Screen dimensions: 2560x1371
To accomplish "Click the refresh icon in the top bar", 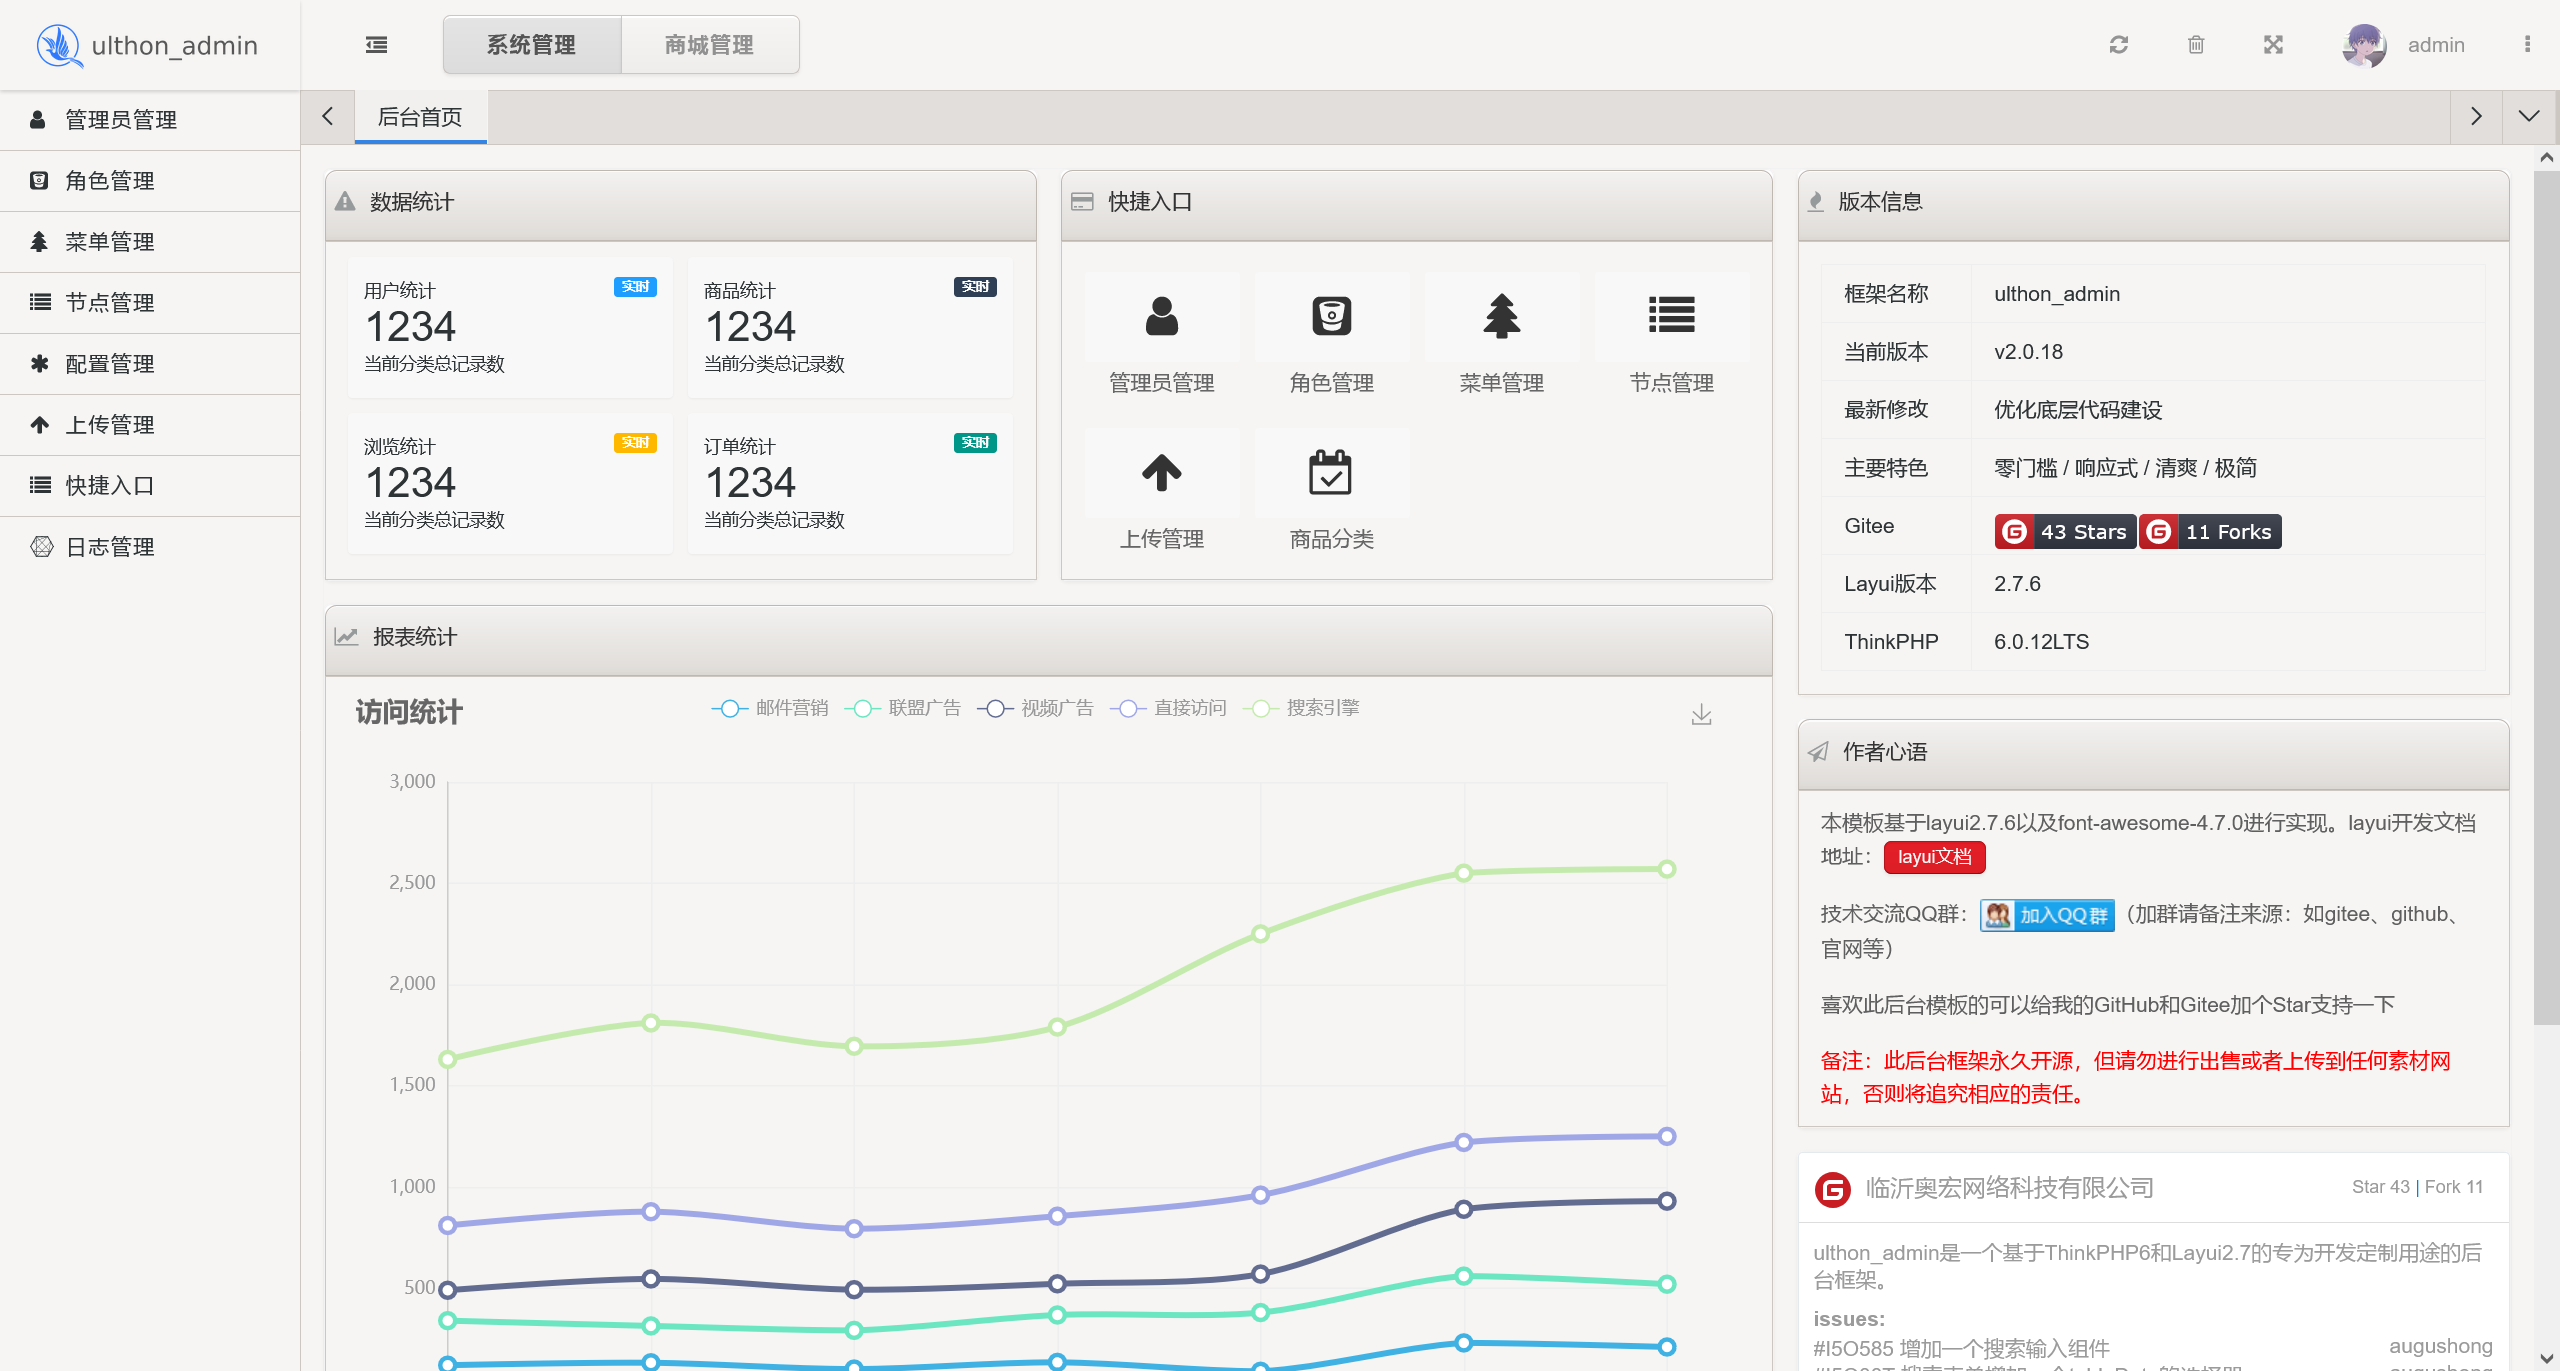I will [x=2119, y=45].
